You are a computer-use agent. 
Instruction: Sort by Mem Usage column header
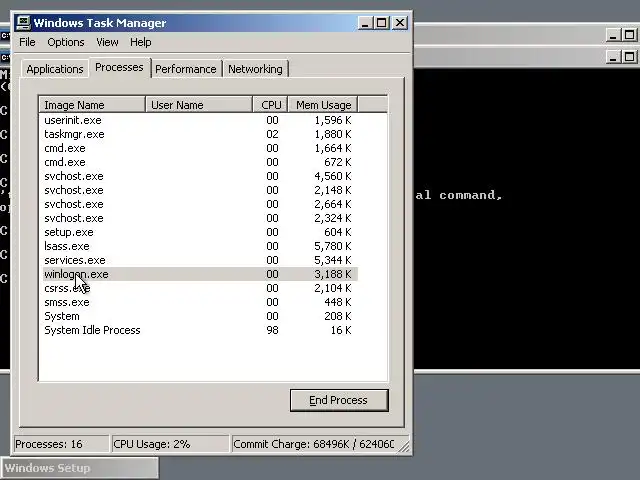(x=323, y=105)
